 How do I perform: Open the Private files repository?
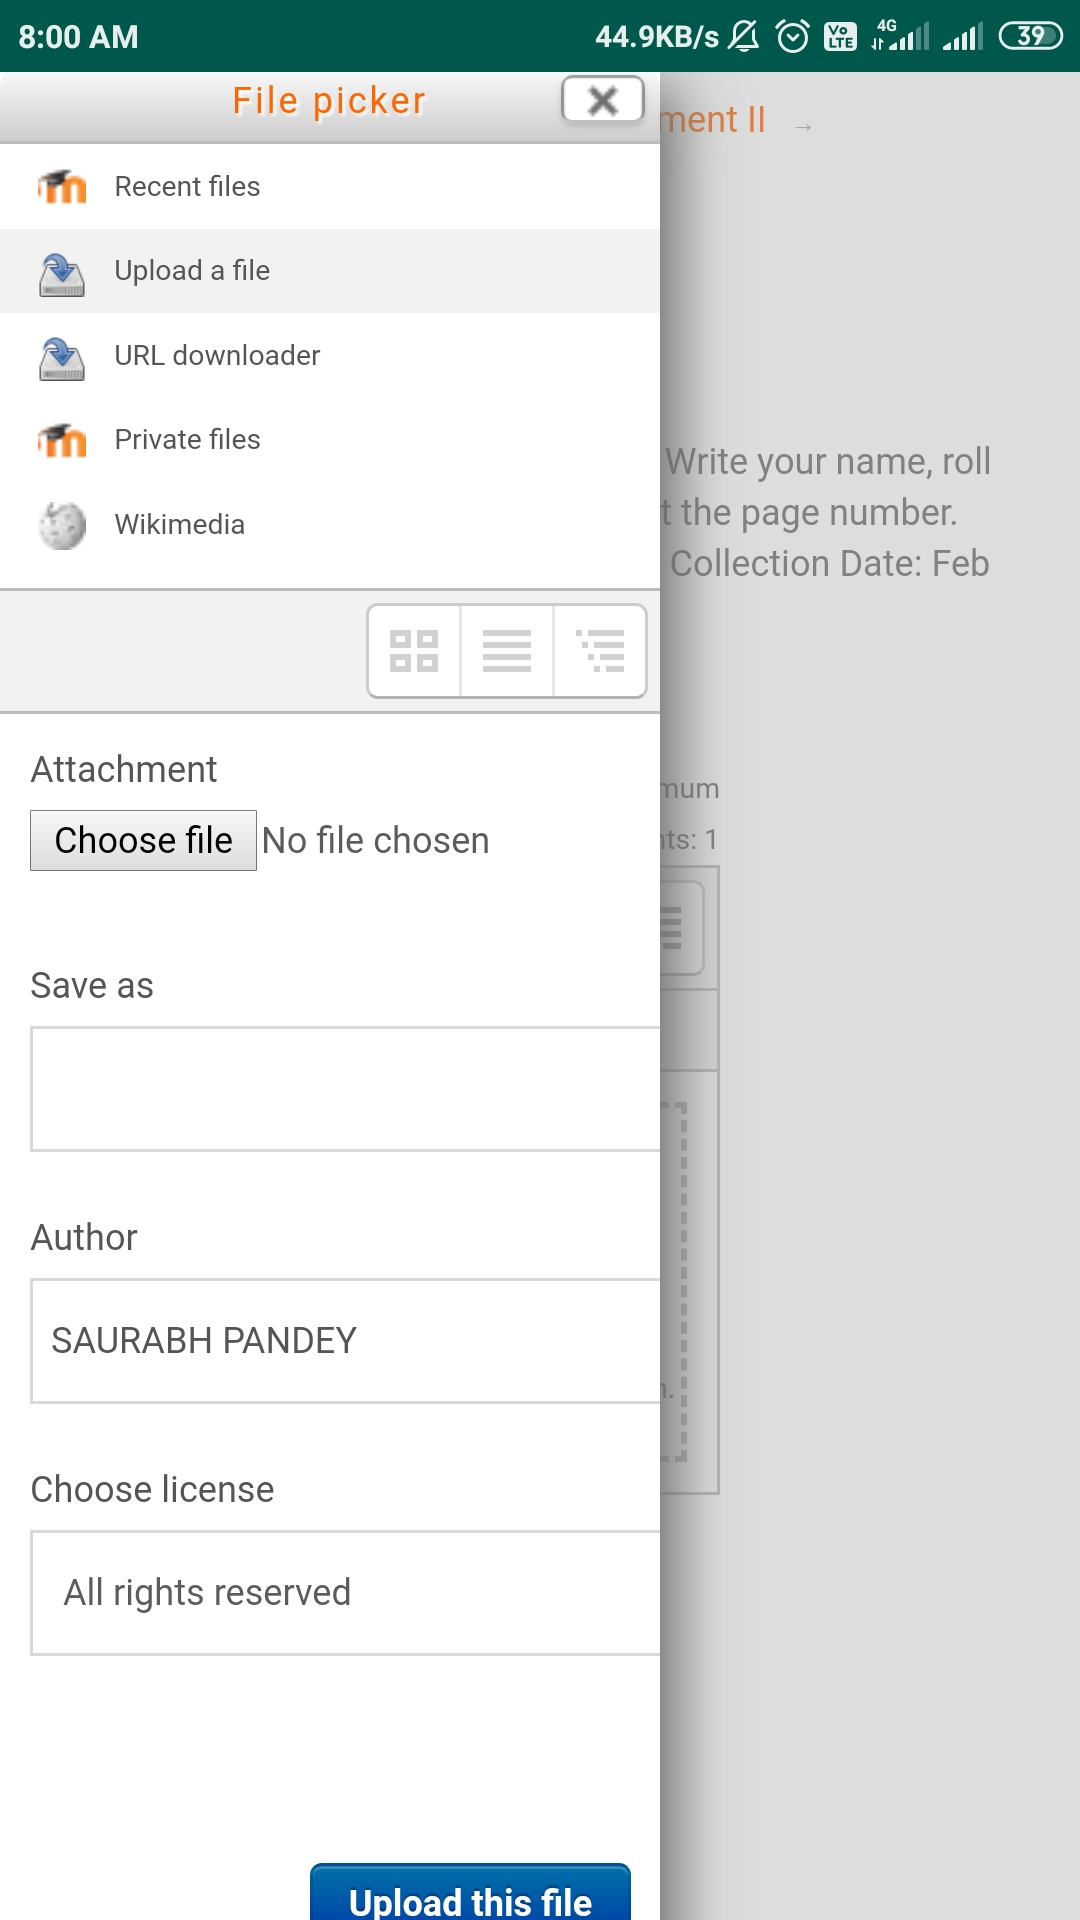point(330,440)
